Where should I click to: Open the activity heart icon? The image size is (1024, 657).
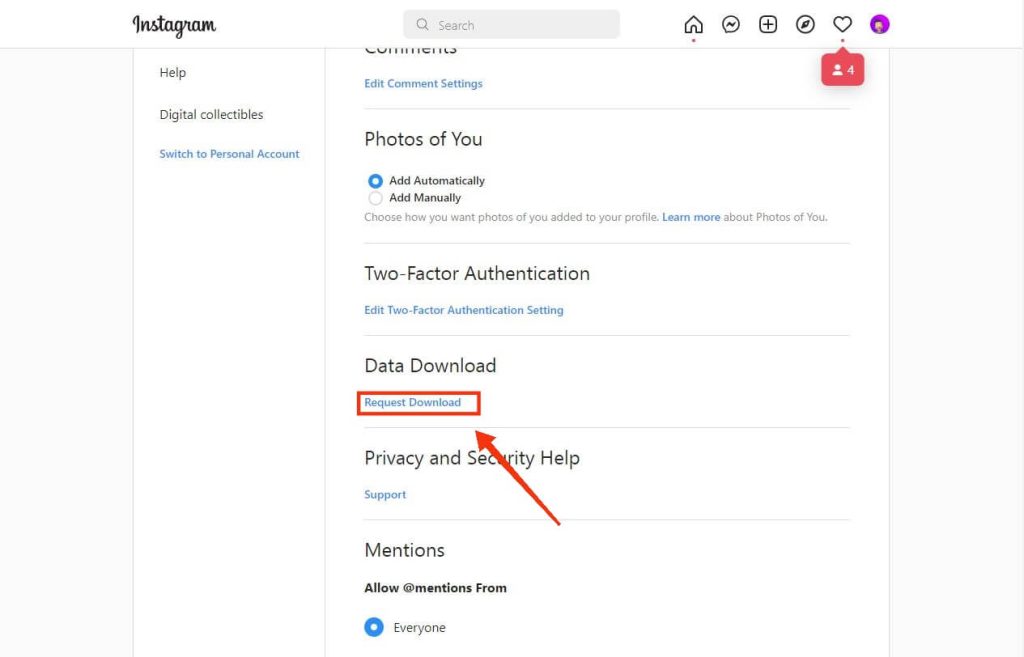coord(842,25)
